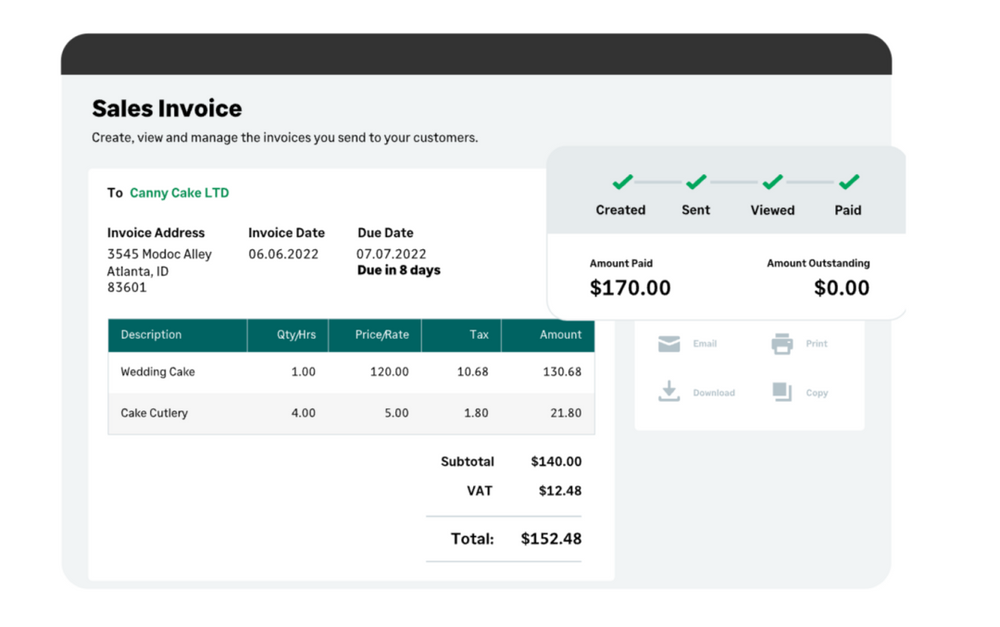The image size is (1000, 627).
Task: Click the Download arrow icon
Action: 669,392
